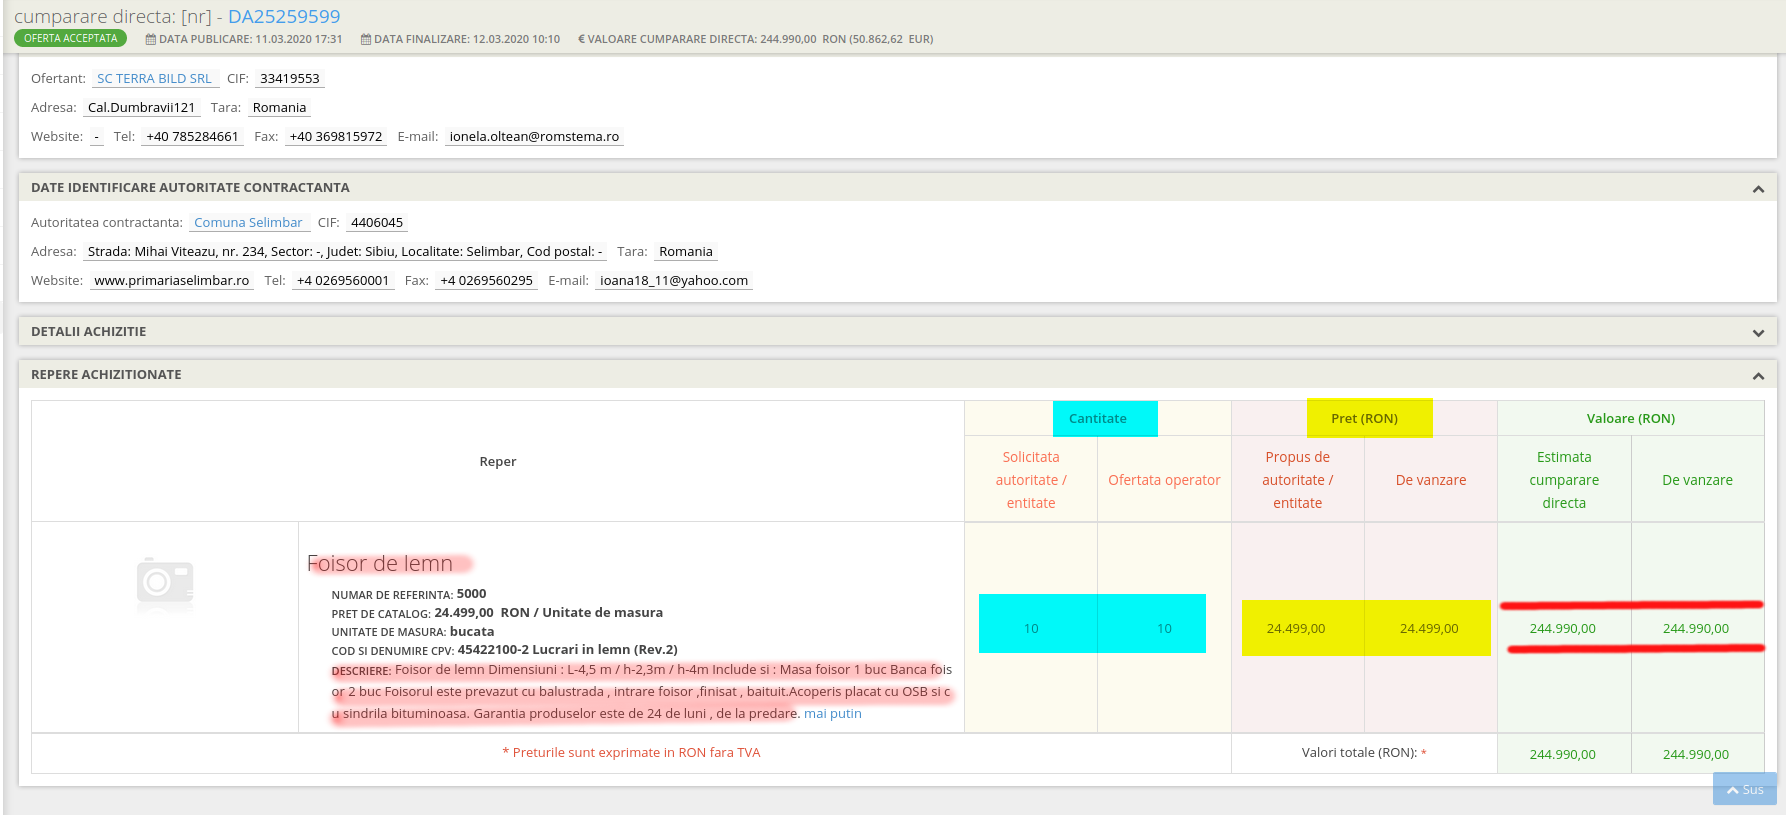Screen dimensions: 1786x815
Task: Collapse the DATE IDENTIFICARE AUTORITATE CONTRACTANTA section
Action: 1758,189
